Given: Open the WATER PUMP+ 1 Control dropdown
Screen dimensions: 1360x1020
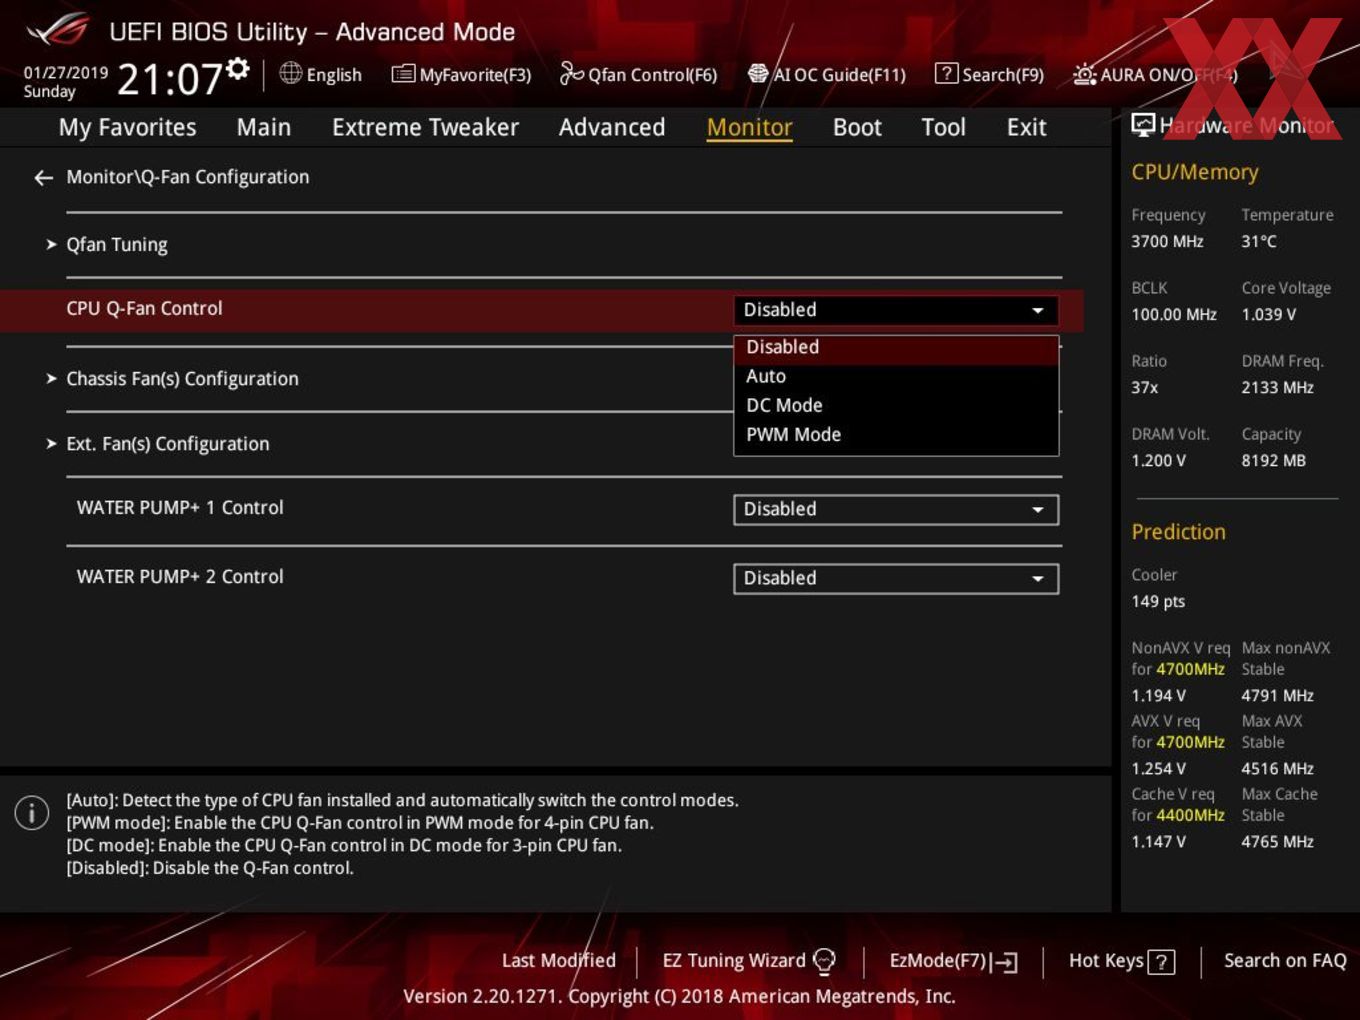Looking at the screenshot, I should coord(896,509).
